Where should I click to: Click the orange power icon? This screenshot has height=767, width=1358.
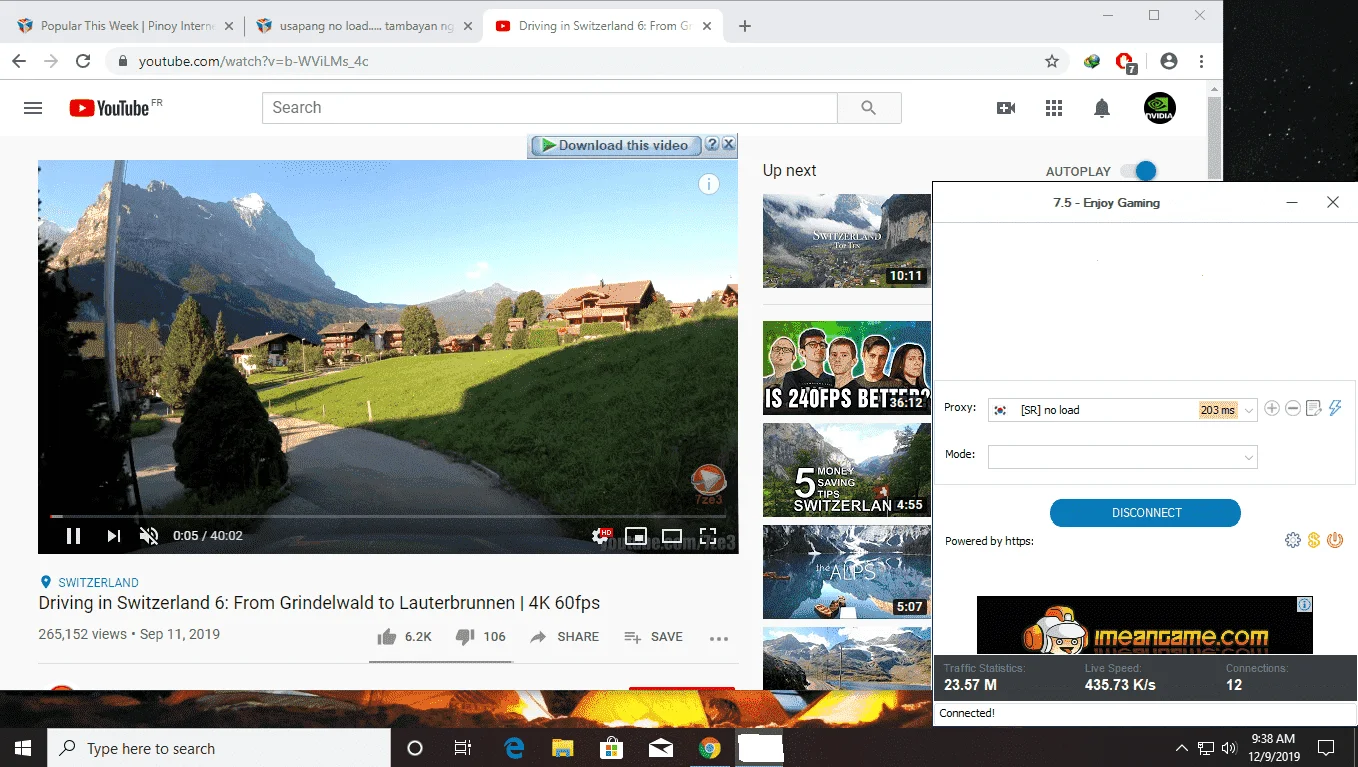(x=1335, y=540)
